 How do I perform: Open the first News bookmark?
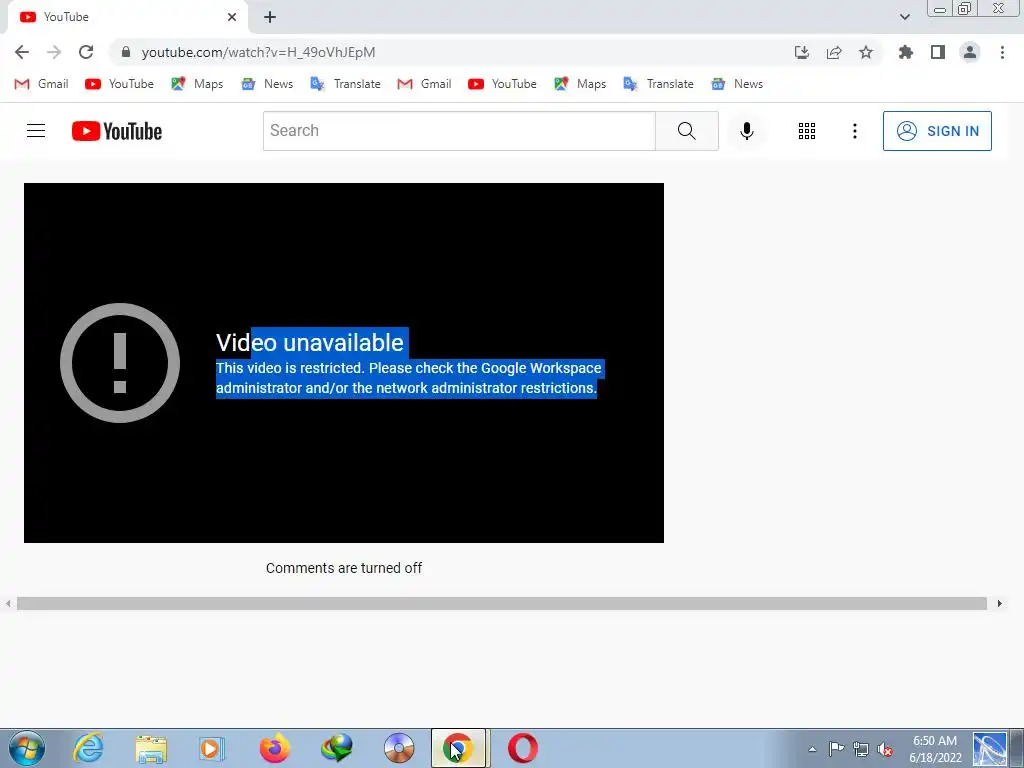[267, 84]
